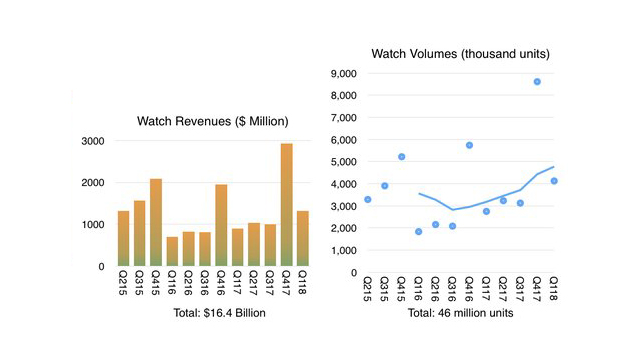Screen dimensions: 640x360
Task: Select the Q416 volume data point
Action: tap(469, 145)
